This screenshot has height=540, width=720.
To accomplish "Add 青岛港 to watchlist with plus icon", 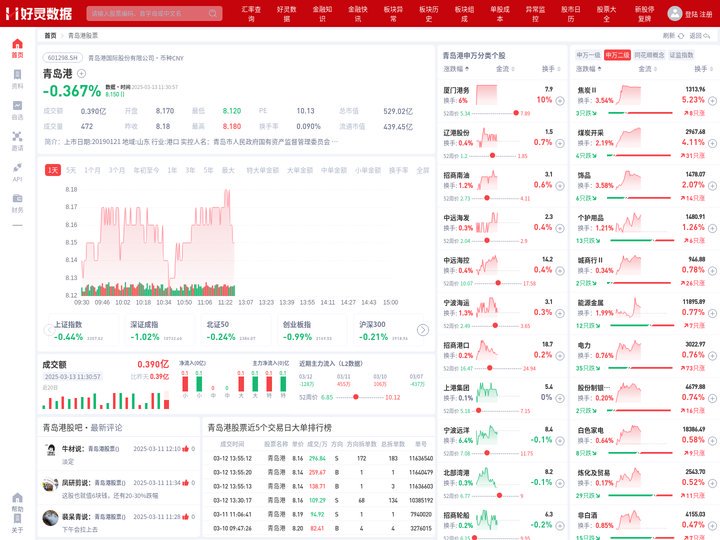I will (81, 73).
